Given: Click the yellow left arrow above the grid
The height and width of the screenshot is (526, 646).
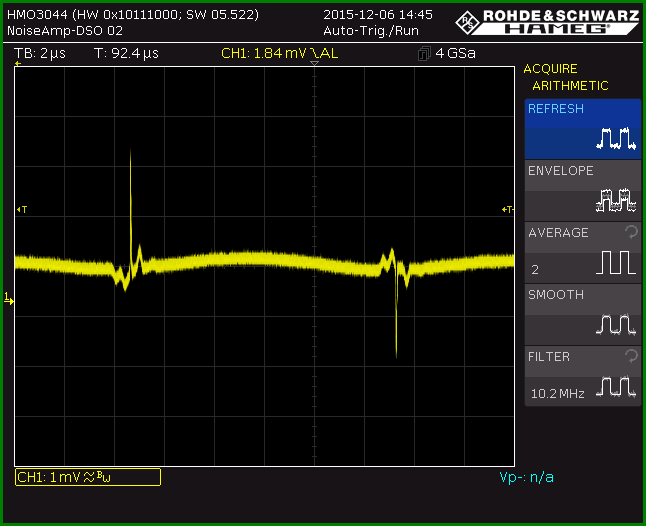Looking at the screenshot, I should coord(18,63).
